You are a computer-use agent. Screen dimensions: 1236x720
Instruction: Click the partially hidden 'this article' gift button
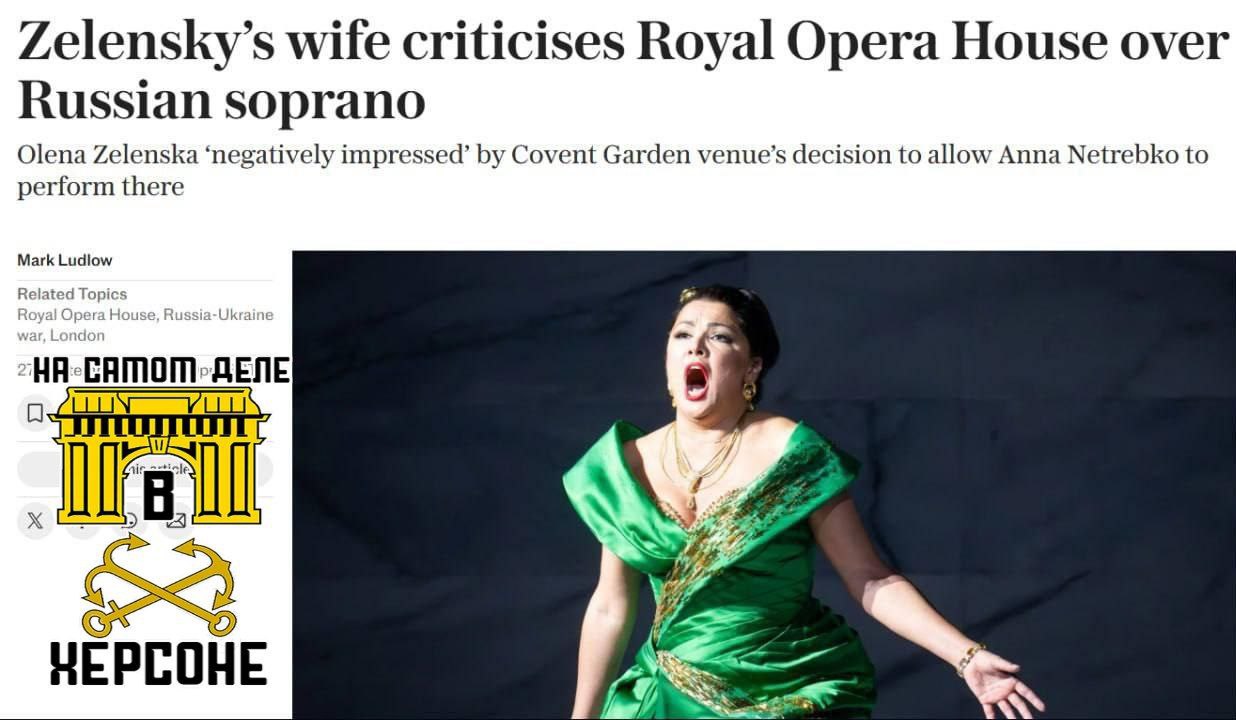[x=145, y=469]
